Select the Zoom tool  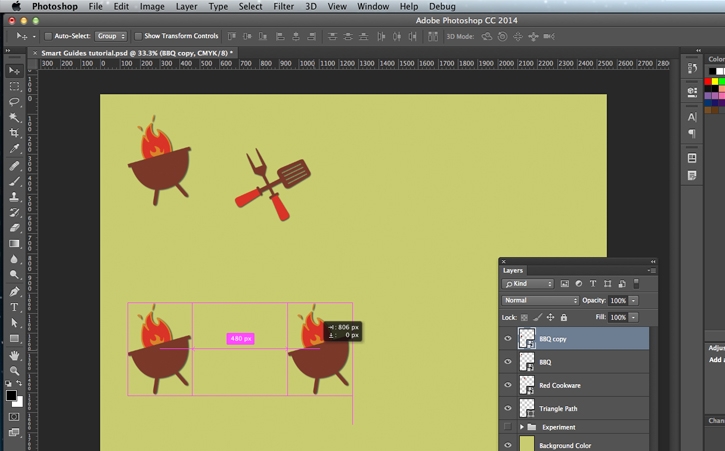[x=14, y=371]
